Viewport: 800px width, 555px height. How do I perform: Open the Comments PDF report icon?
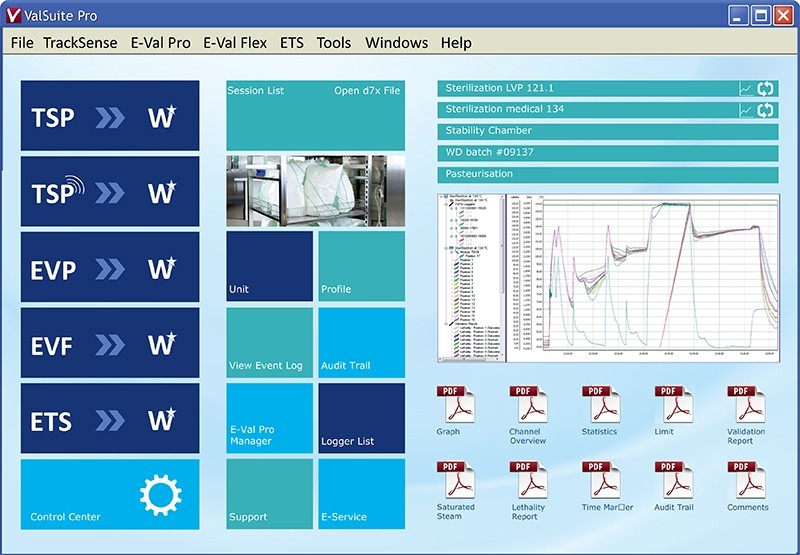click(746, 480)
